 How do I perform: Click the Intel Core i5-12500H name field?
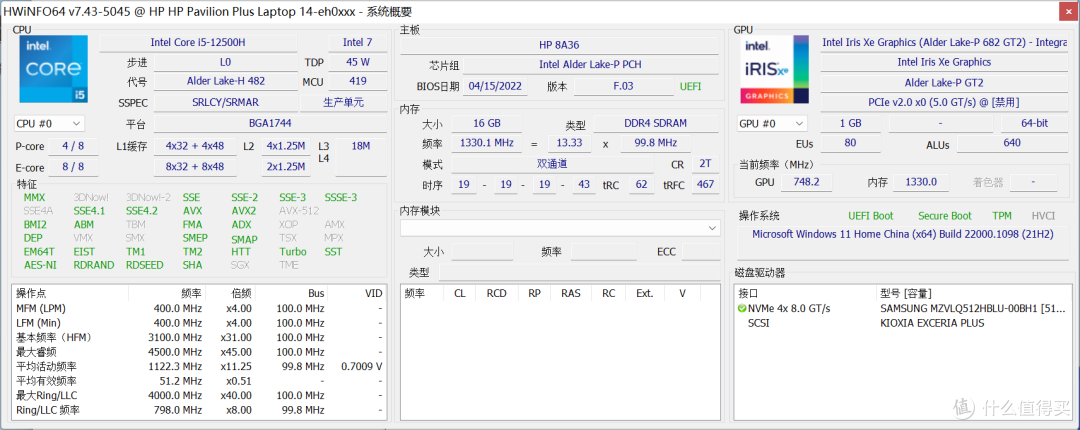pos(198,43)
